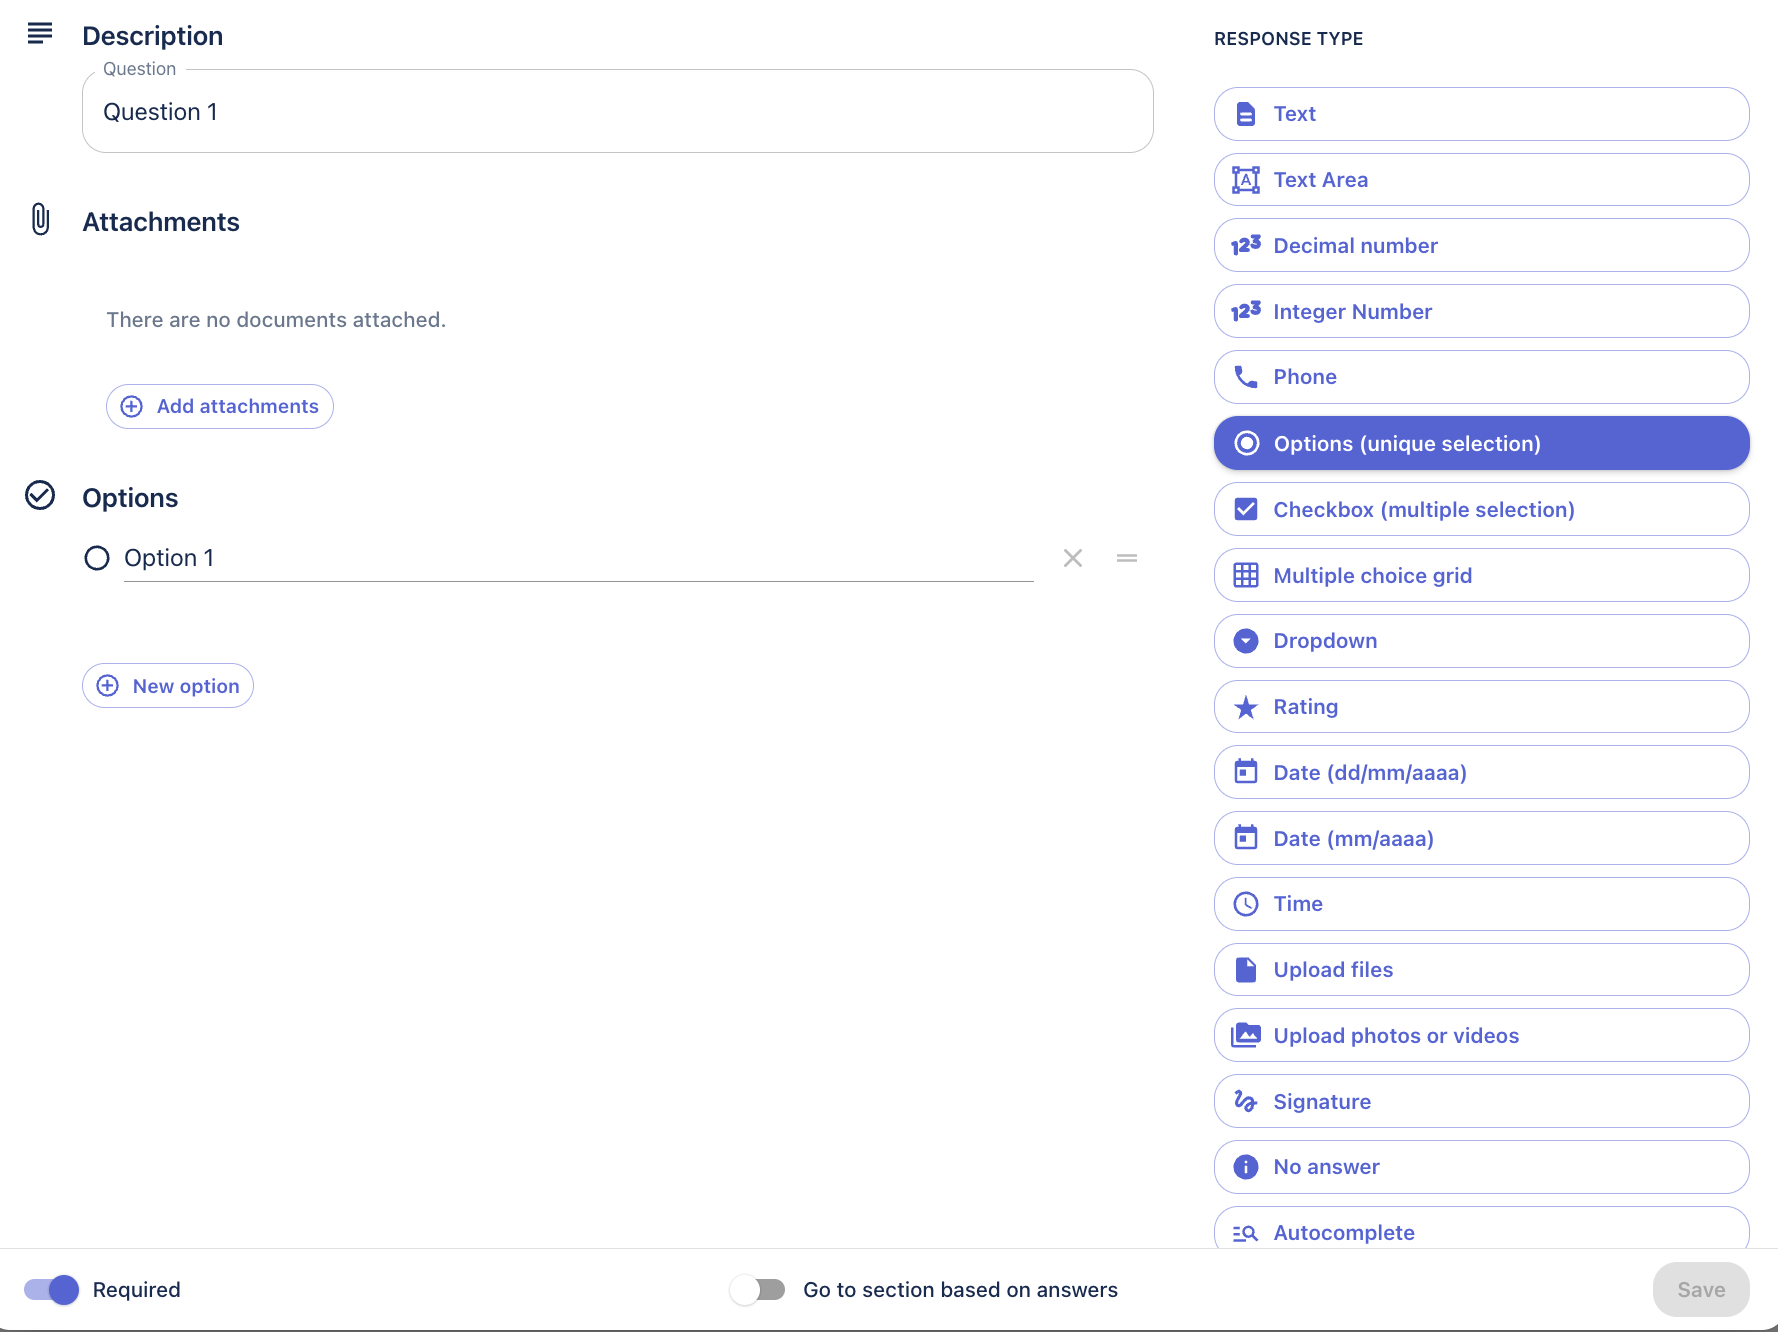This screenshot has width=1778, height=1332.
Task: Select Autocomplete response type
Action: (1480, 1231)
